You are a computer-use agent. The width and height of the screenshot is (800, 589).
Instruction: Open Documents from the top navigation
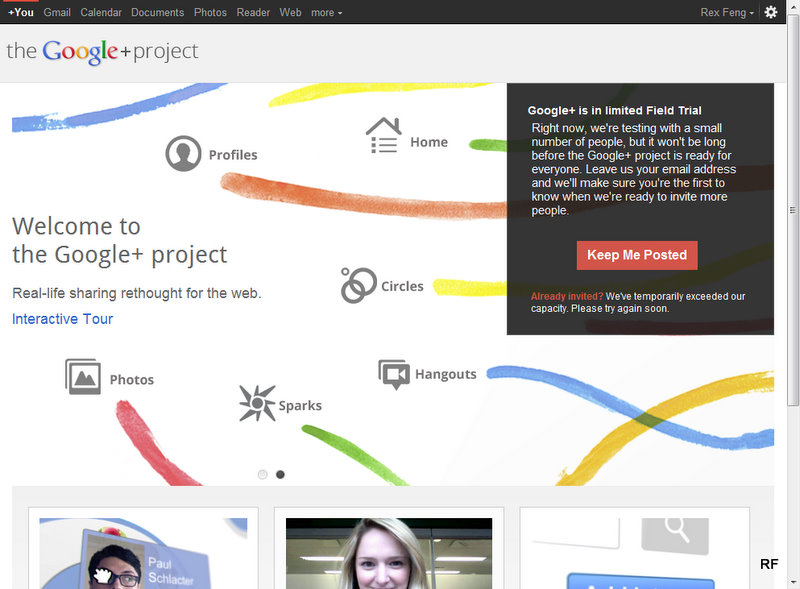pos(157,12)
